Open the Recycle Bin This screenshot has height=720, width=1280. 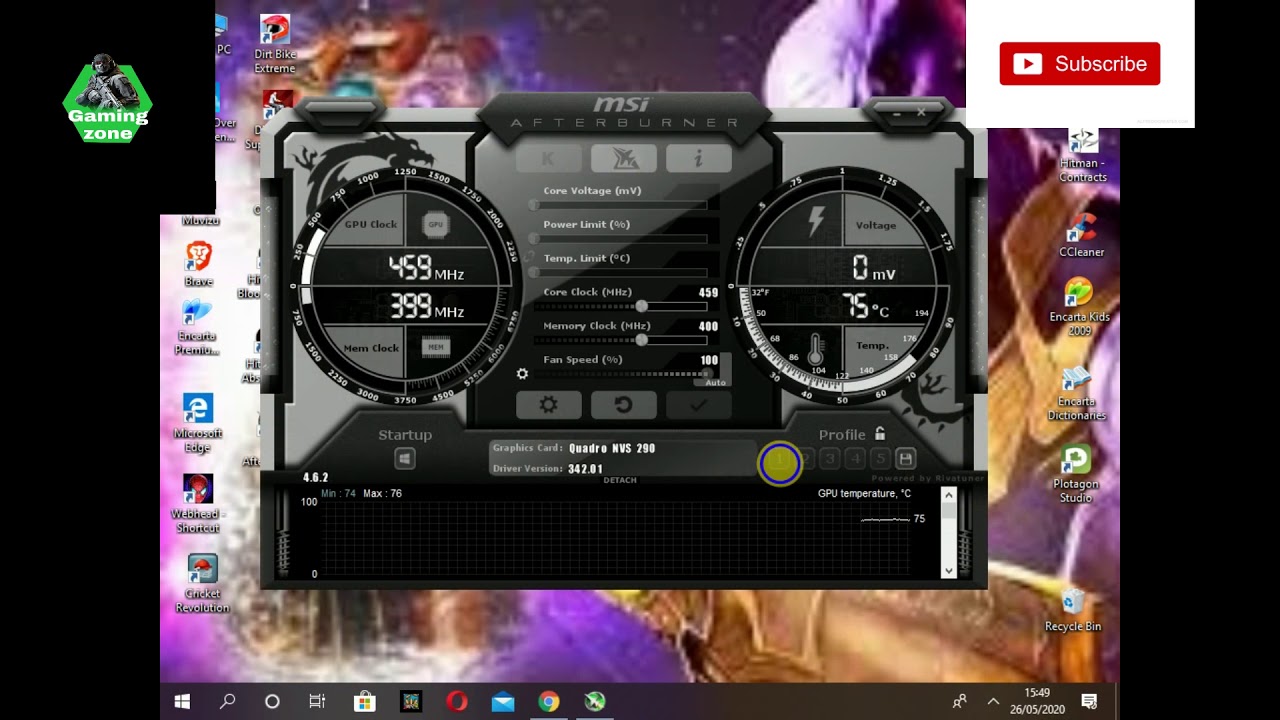[x=1073, y=610]
